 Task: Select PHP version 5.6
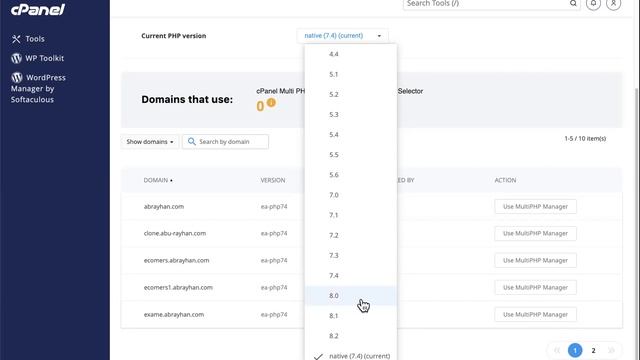click(x=351, y=175)
